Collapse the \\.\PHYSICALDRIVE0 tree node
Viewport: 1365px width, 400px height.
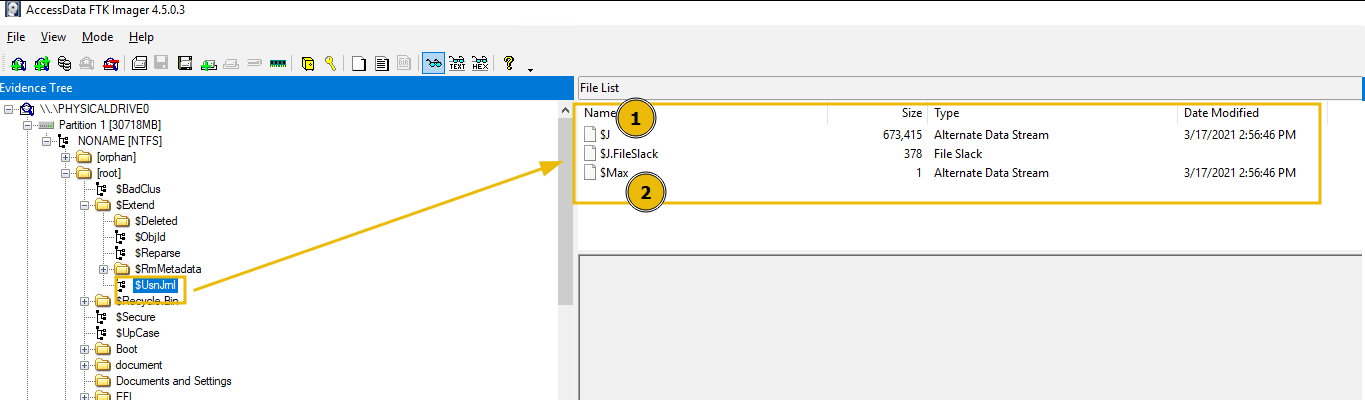pyautogui.click(x=11, y=109)
